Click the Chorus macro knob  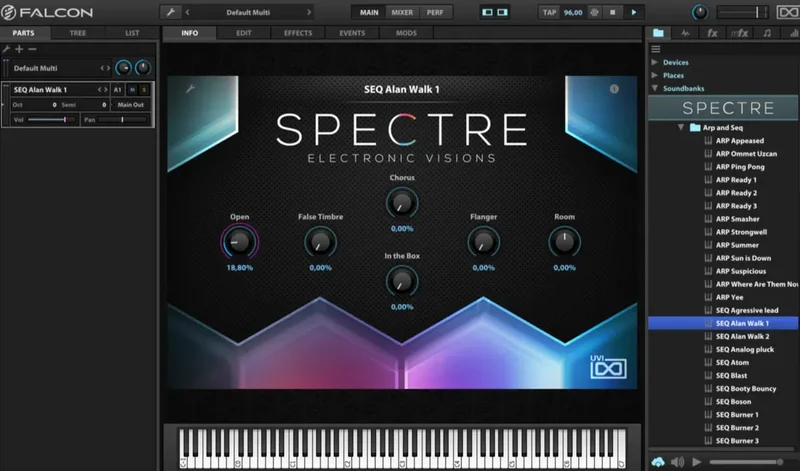coord(402,203)
